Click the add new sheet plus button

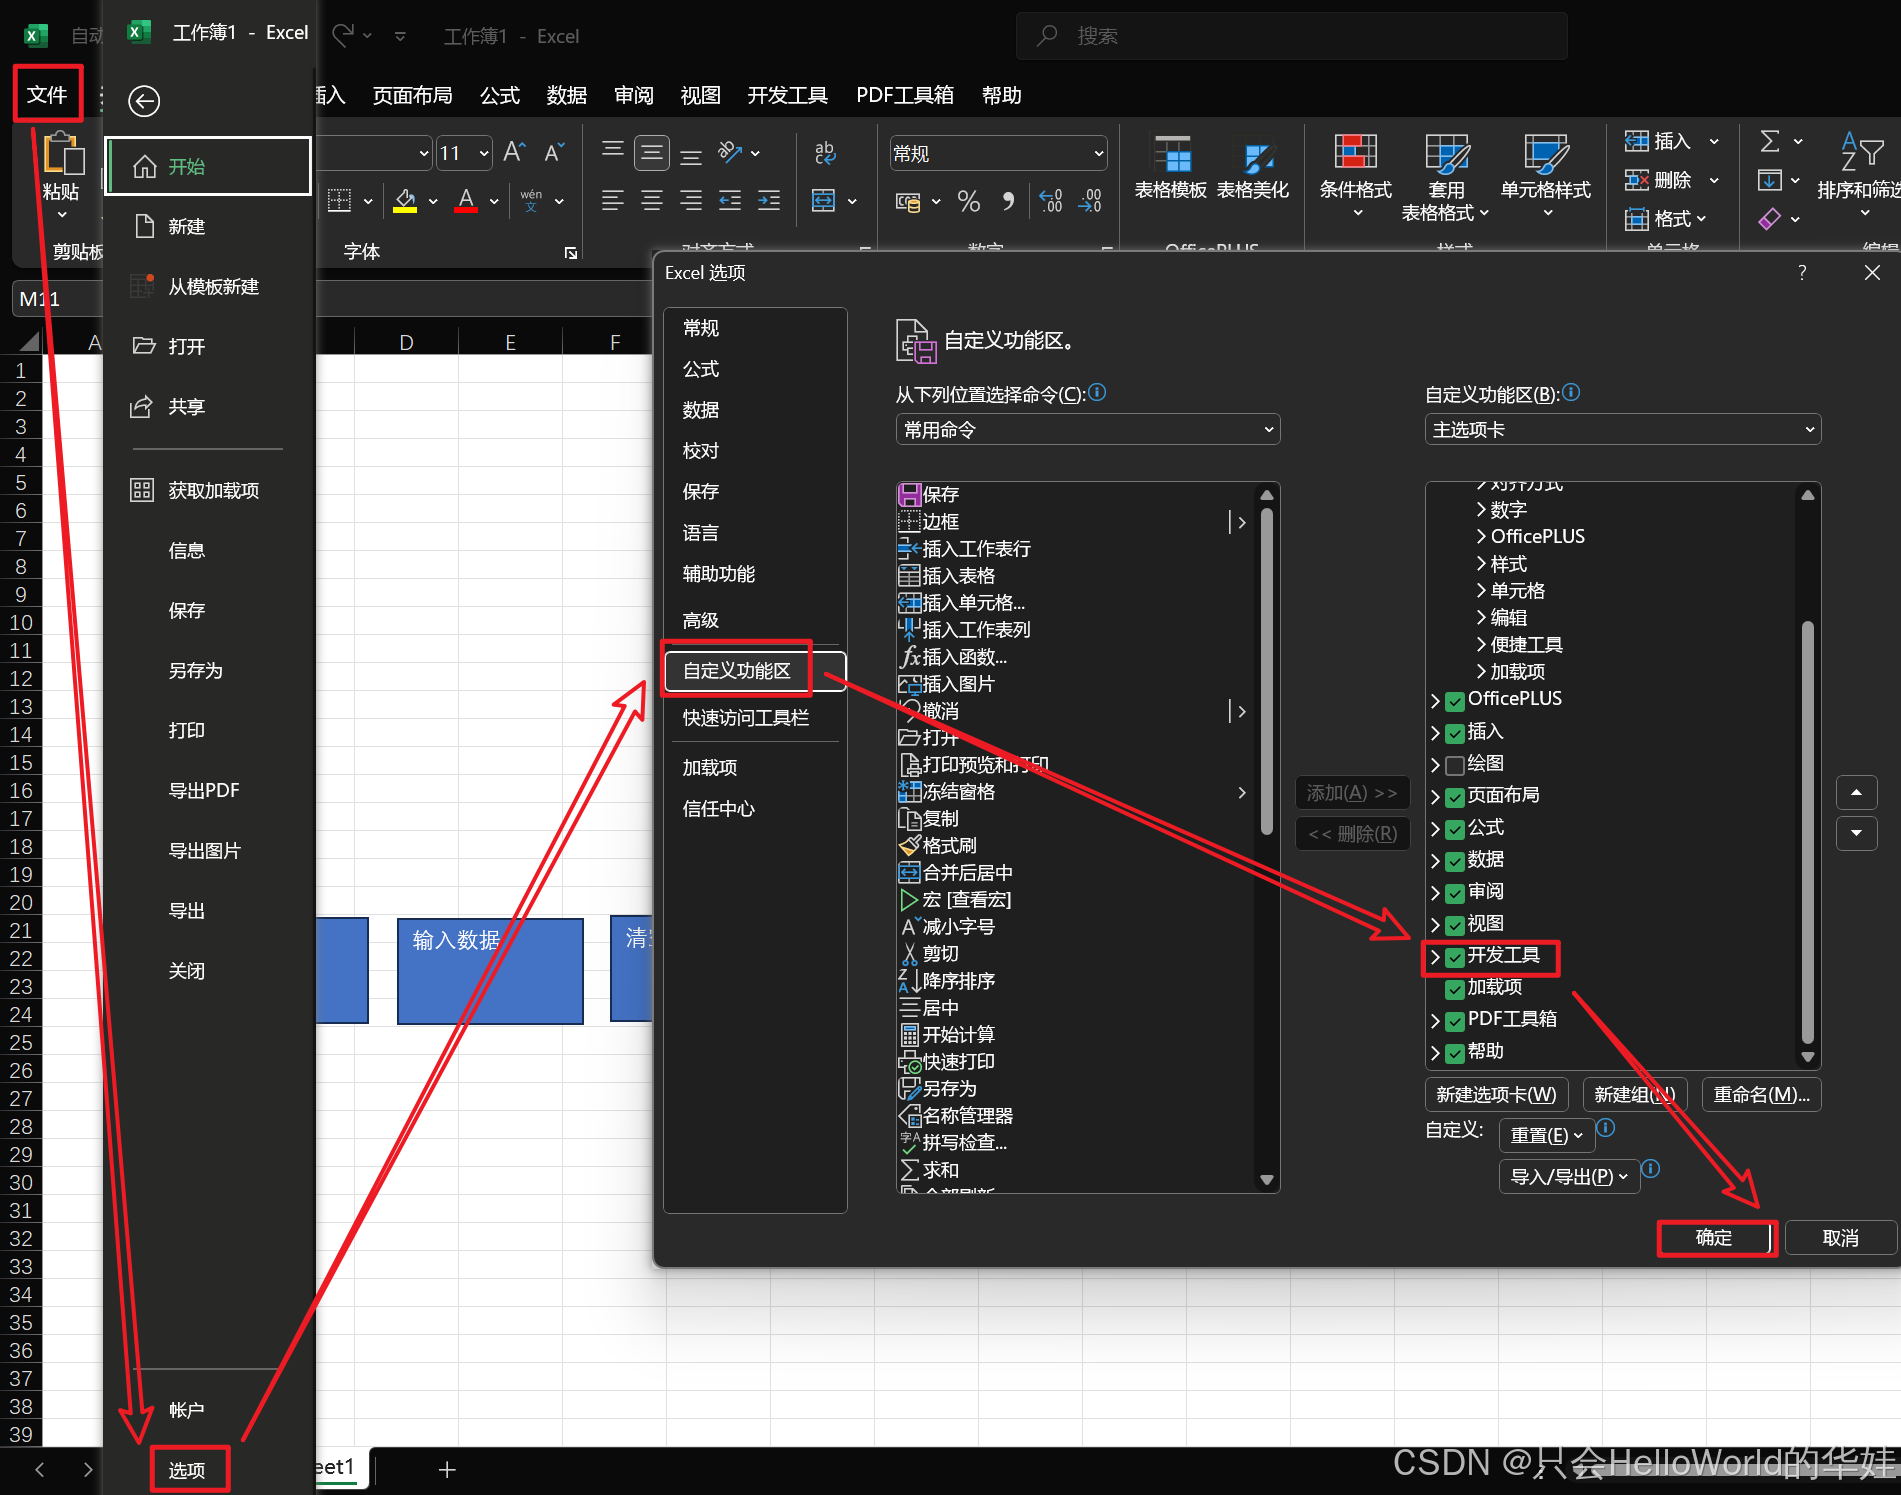[447, 1469]
